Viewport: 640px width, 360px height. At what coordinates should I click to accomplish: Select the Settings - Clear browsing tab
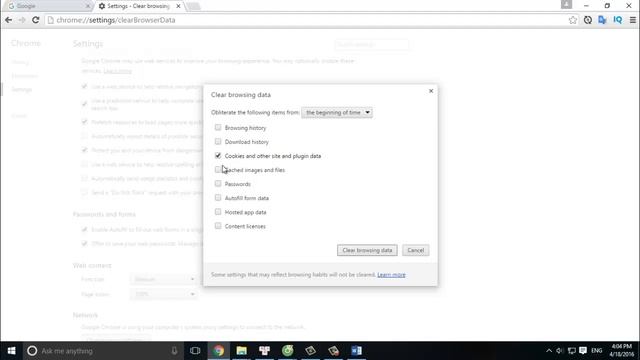click(x=139, y=6)
